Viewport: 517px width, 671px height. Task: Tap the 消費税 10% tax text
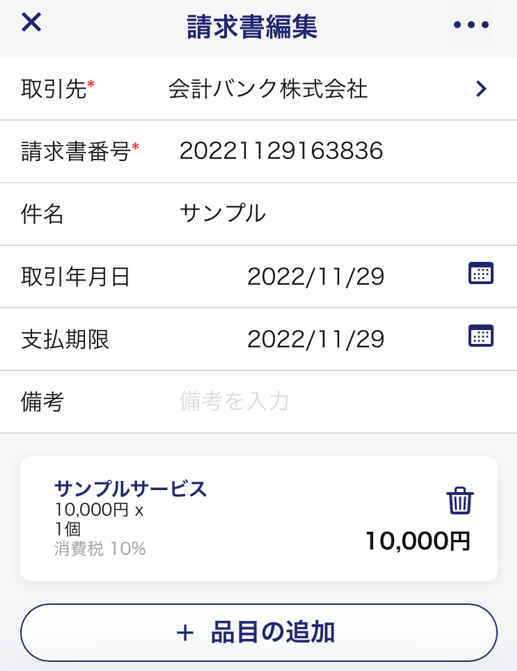point(100,549)
